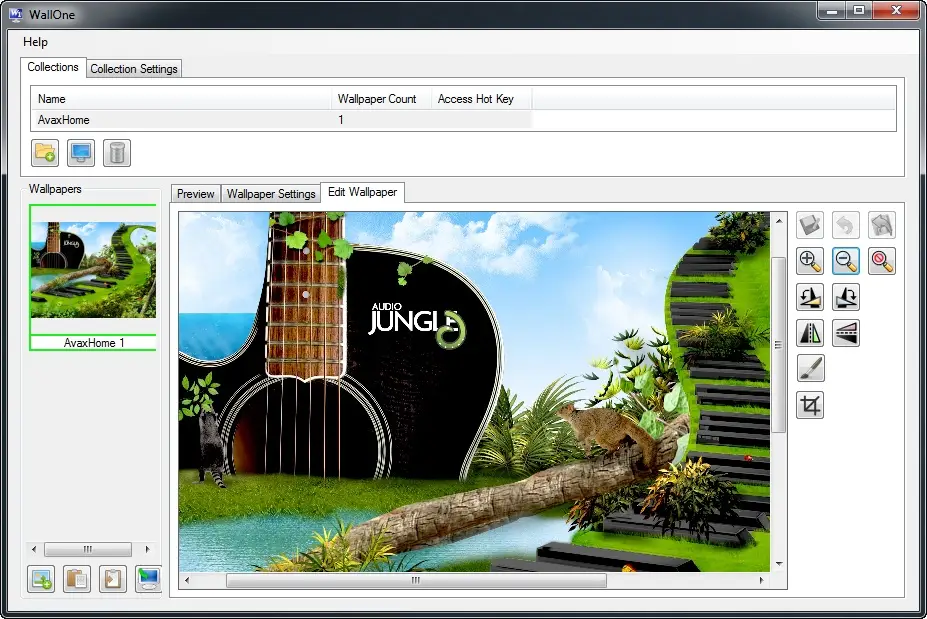Click the Wallpapers list scroll left arrow
The image size is (927, 619).
tap(34, 549)
